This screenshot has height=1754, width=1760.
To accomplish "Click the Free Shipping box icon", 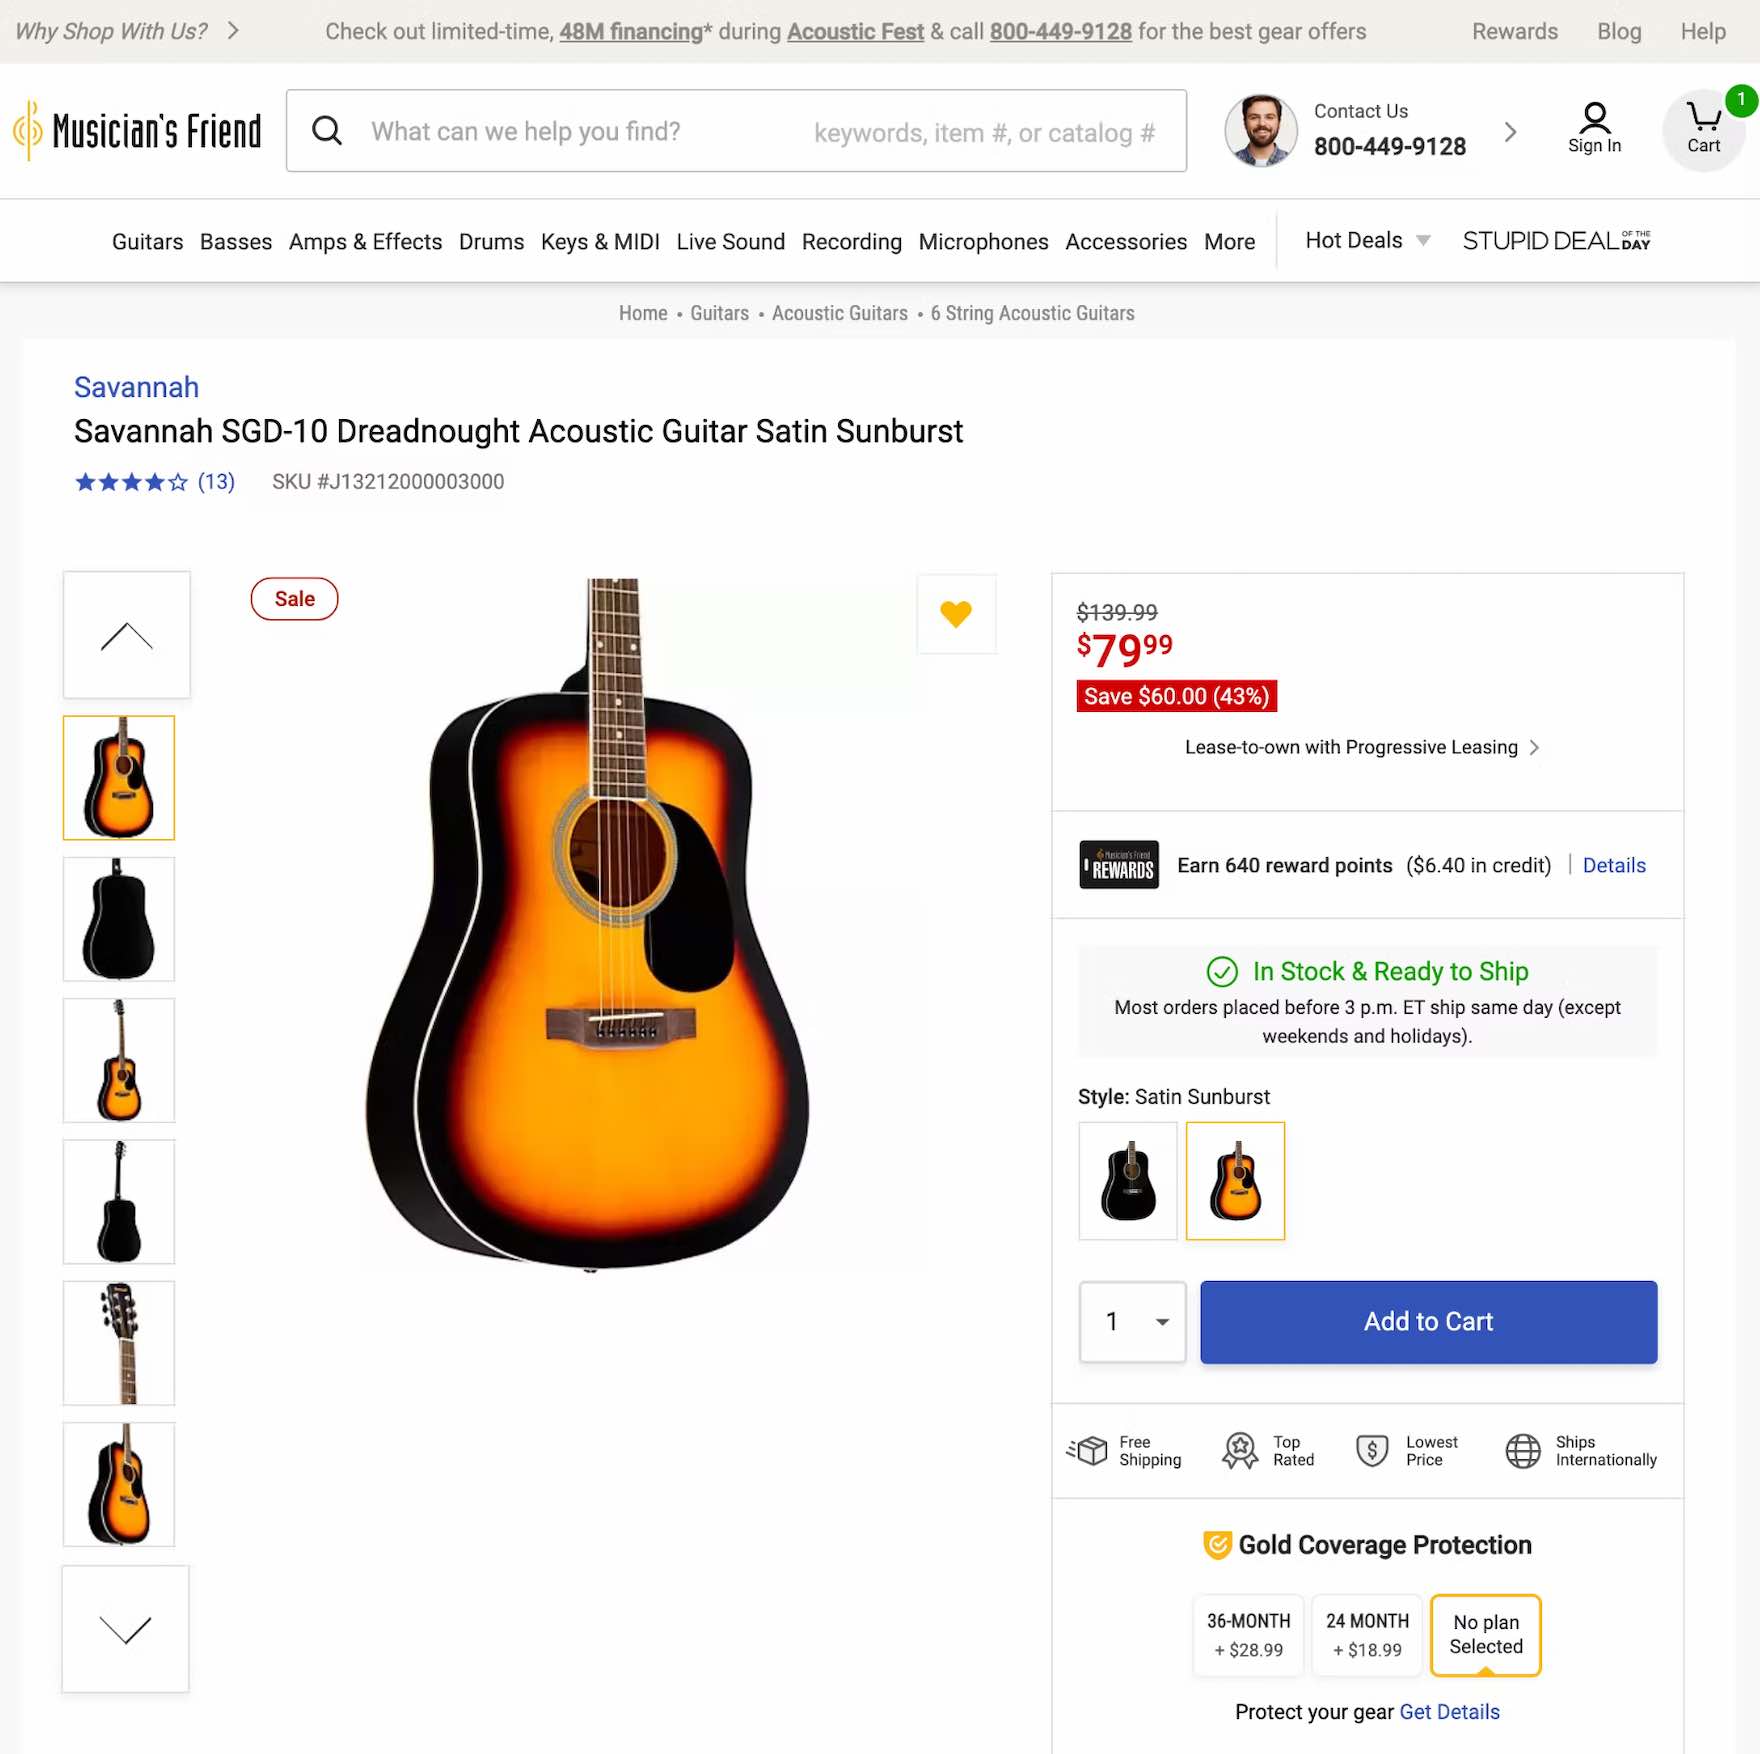I will pos(1088,1450).
